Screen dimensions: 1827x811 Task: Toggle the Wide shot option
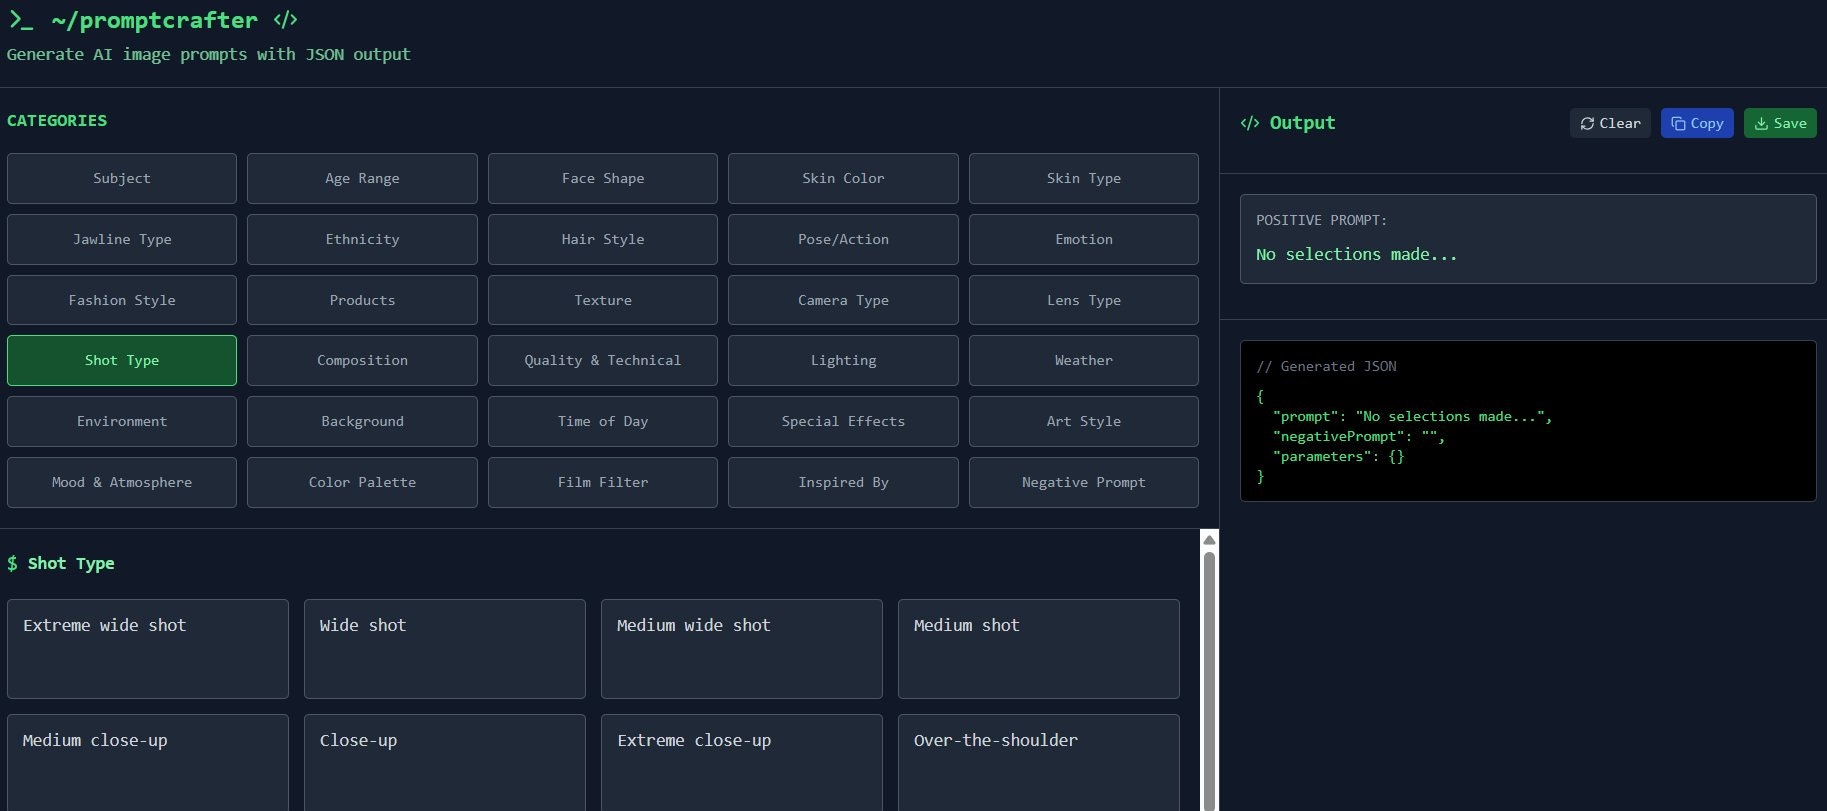[x=445, y=649]
